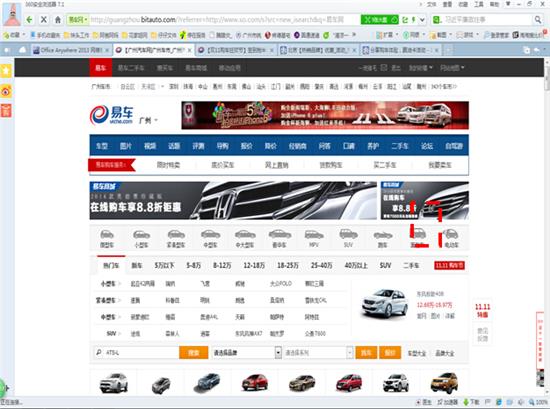
Task: Select the 电动车 electric car icon
Action: pos(451,238)
